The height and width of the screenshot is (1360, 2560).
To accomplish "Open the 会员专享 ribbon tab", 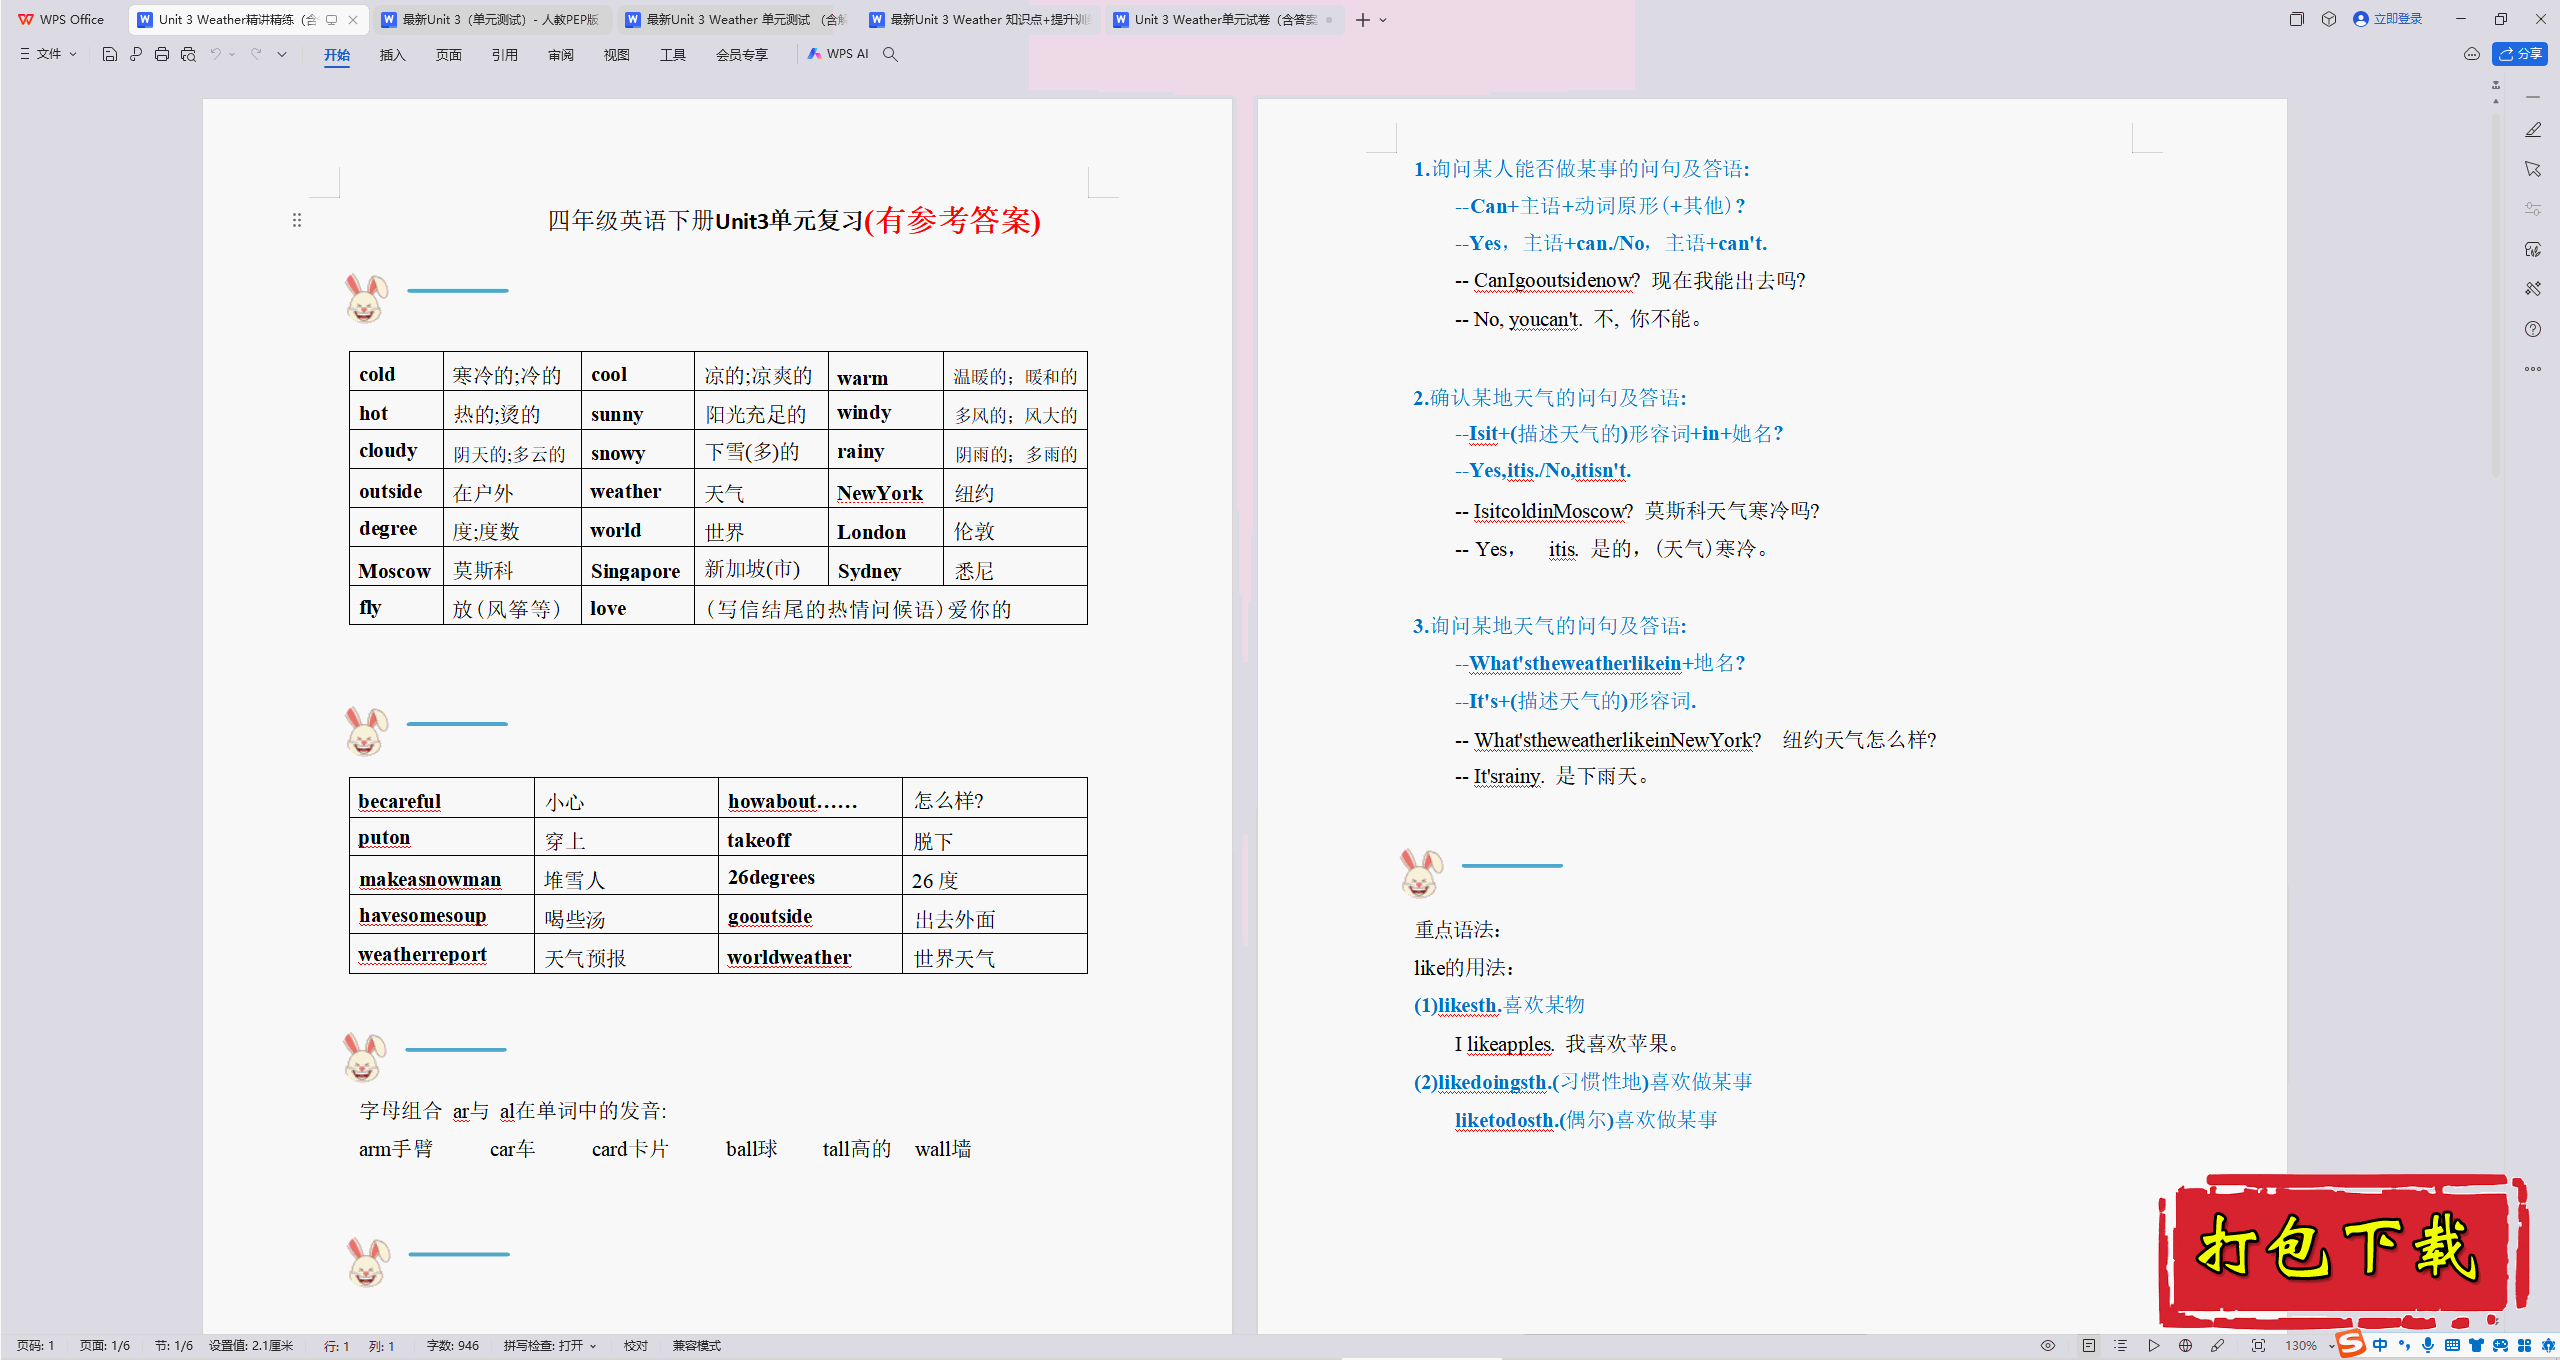I will point(742,55).
